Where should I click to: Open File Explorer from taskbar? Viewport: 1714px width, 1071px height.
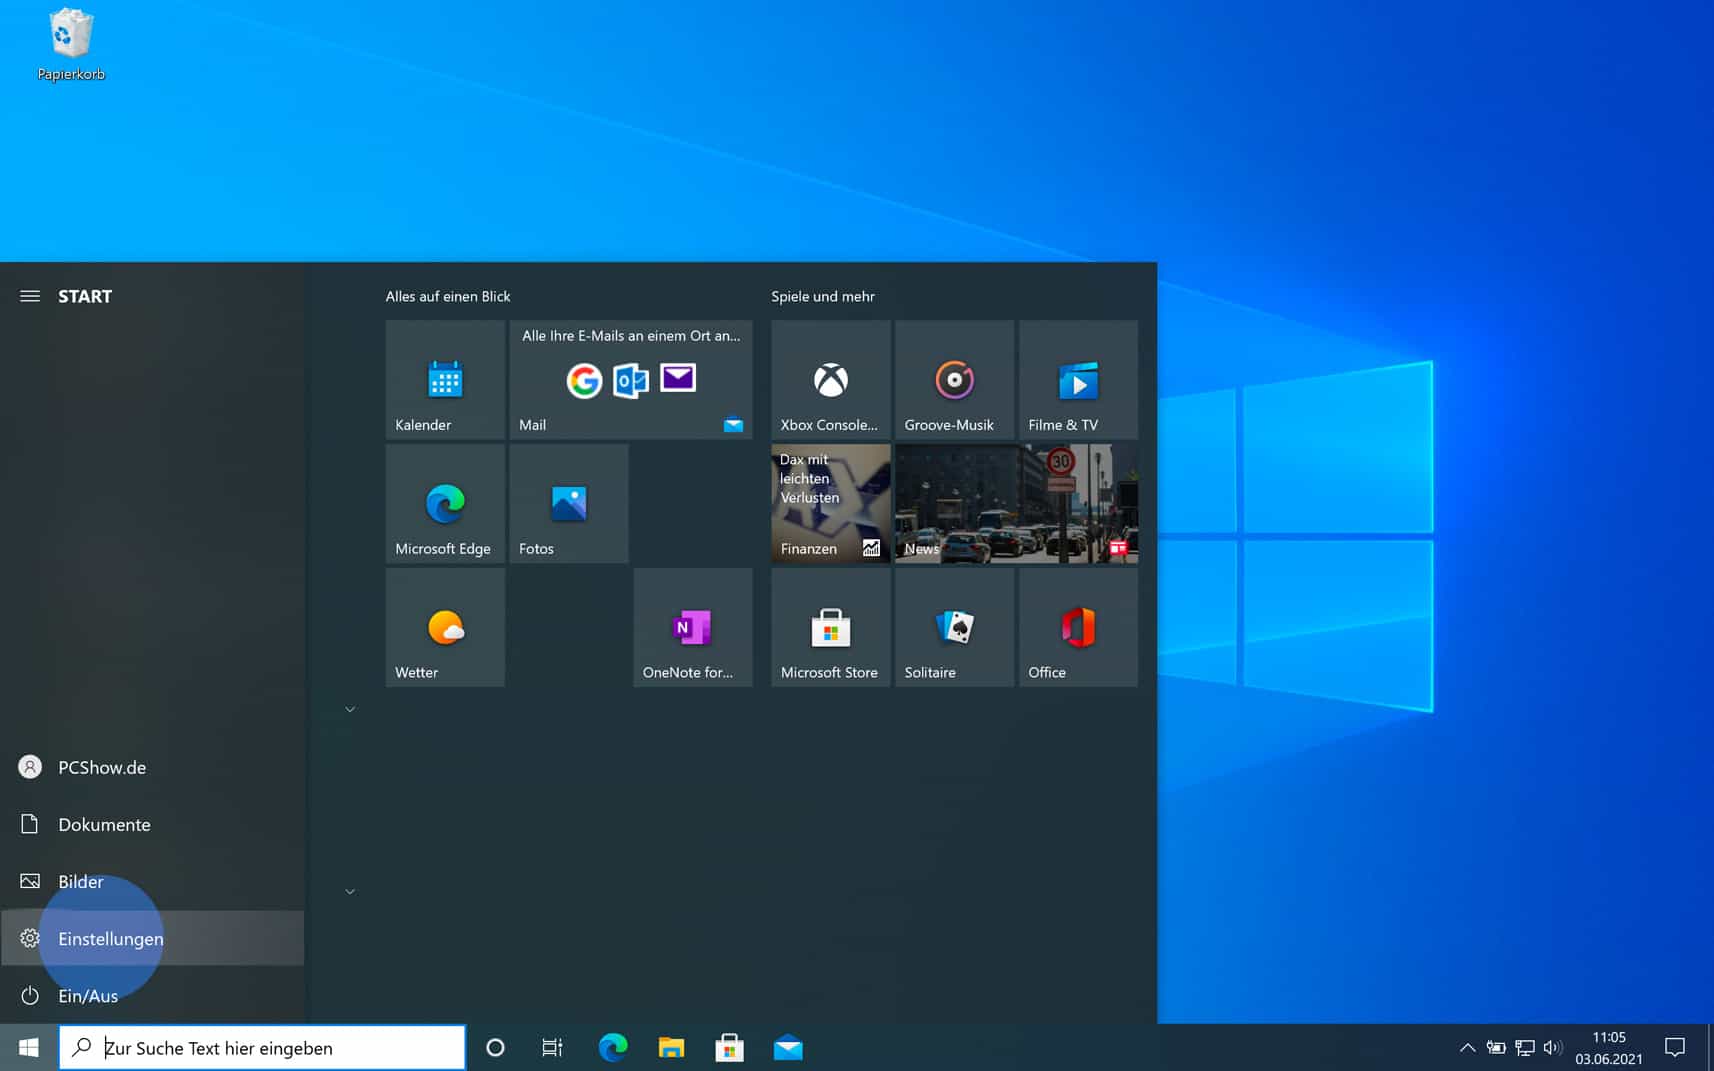click(x=671, y=1047)
